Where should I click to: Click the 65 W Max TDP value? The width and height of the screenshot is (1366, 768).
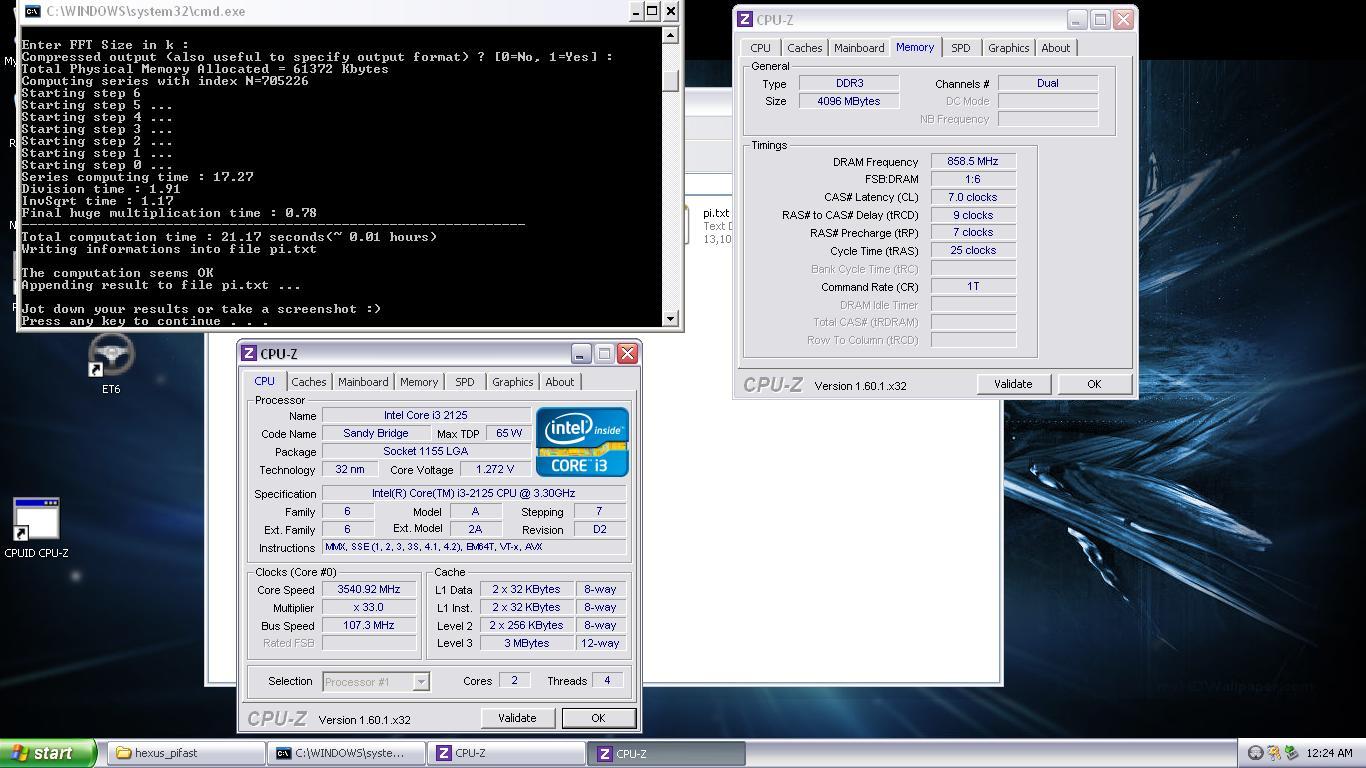509,433
